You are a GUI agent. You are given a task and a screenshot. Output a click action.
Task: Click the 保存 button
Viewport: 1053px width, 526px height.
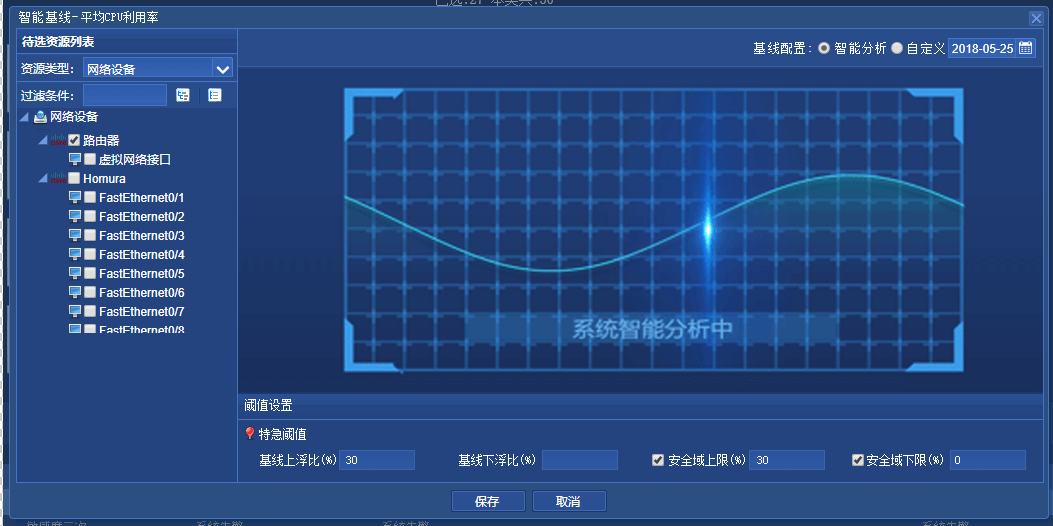pyautogui.click(x=488, y=501)
